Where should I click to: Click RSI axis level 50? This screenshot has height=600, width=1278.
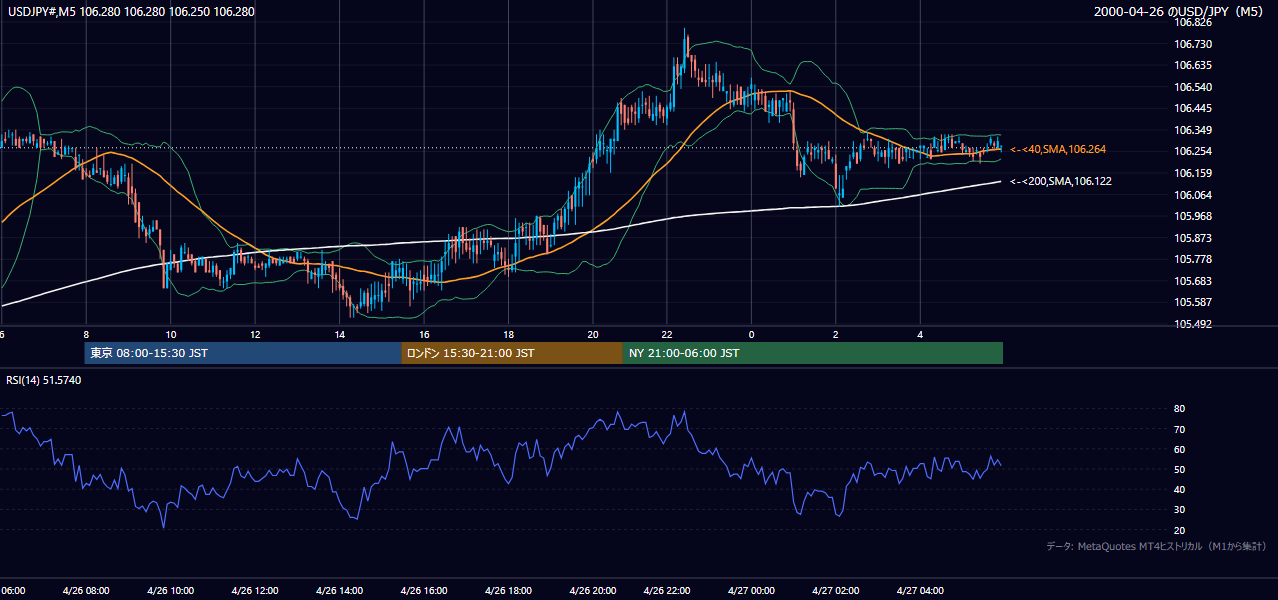point(1179,469)
